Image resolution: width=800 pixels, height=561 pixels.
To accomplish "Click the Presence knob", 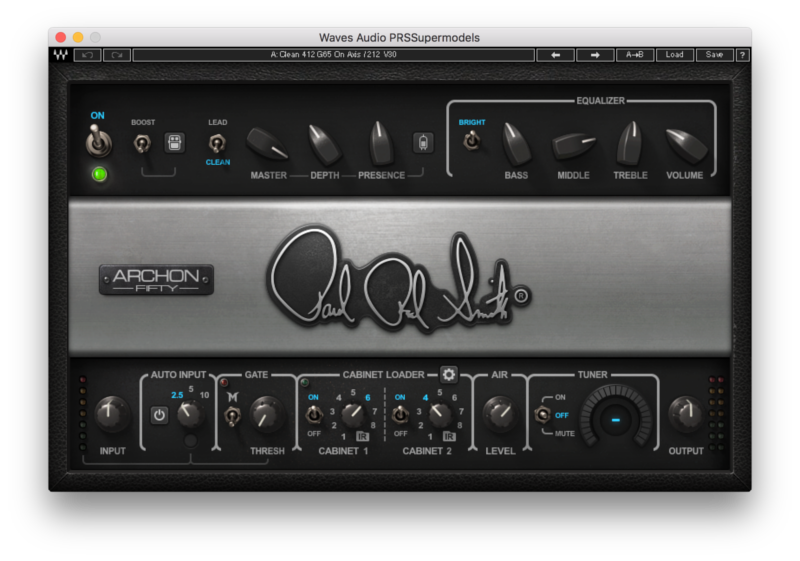I will pyautogui.click(x=381, y=143).
